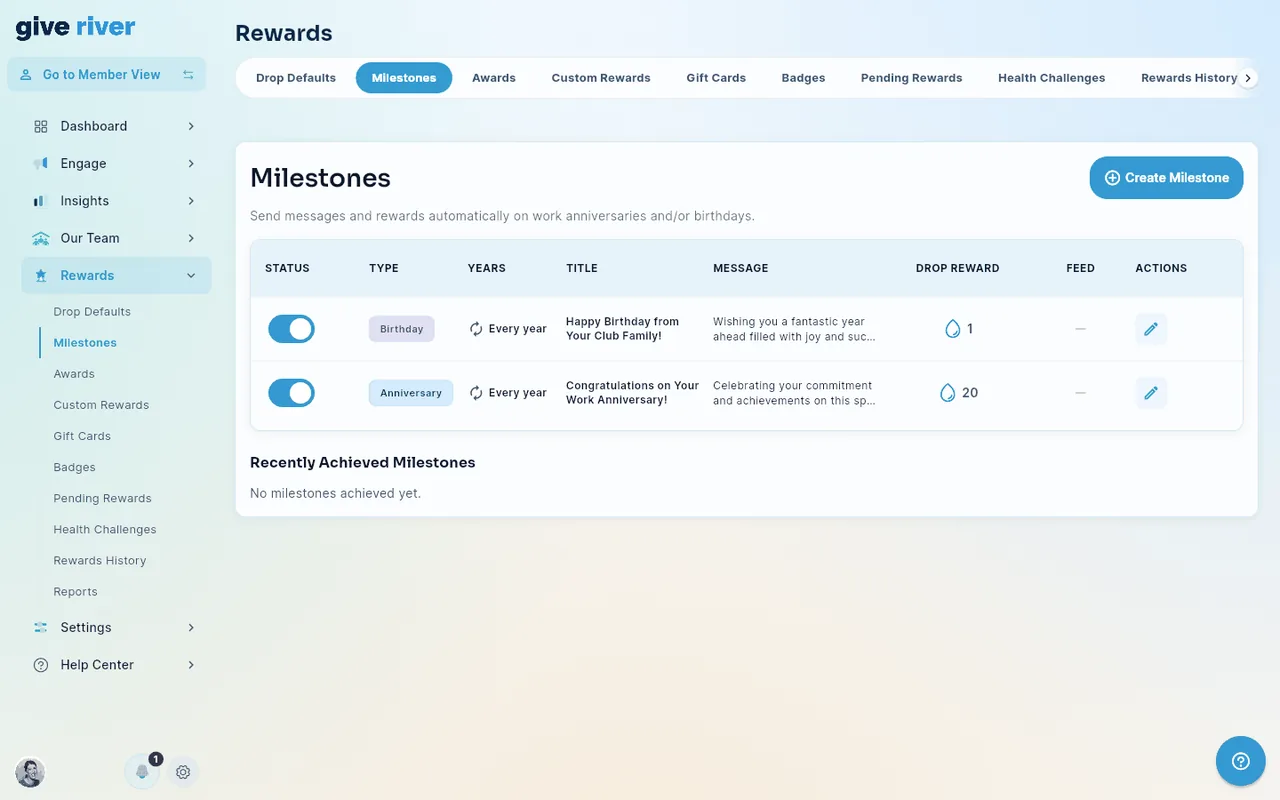This screenshot has width=1280, height=800.
Task: Click the Settings sliders icon in sidebar
Action: tap(41, 627)
